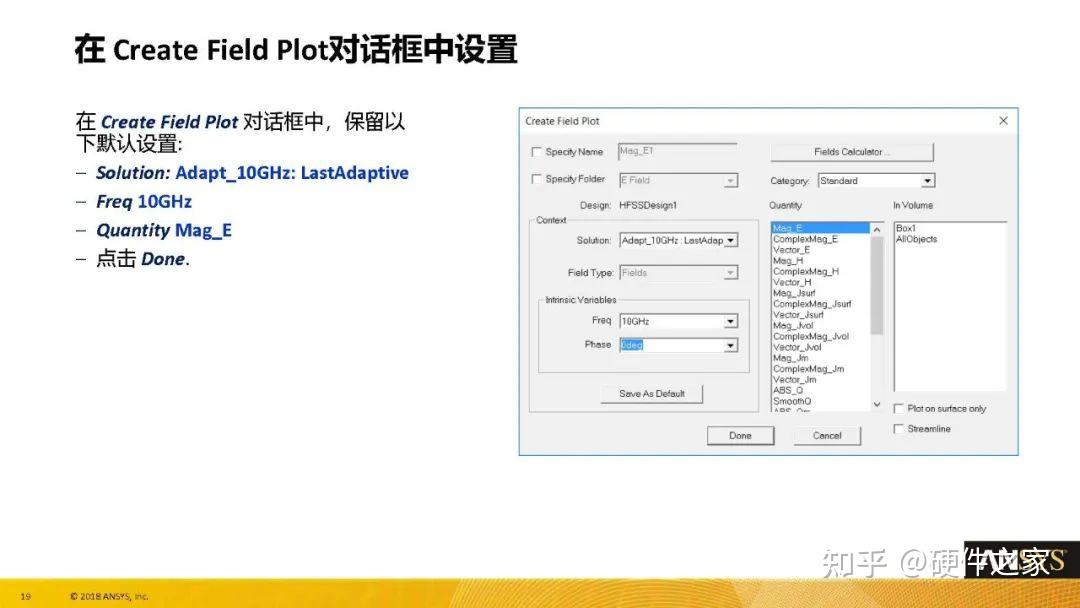Click Save As Default
The height and width of the screenshot is (608, 1080).
pyautogui.click(x=650, y=393)
